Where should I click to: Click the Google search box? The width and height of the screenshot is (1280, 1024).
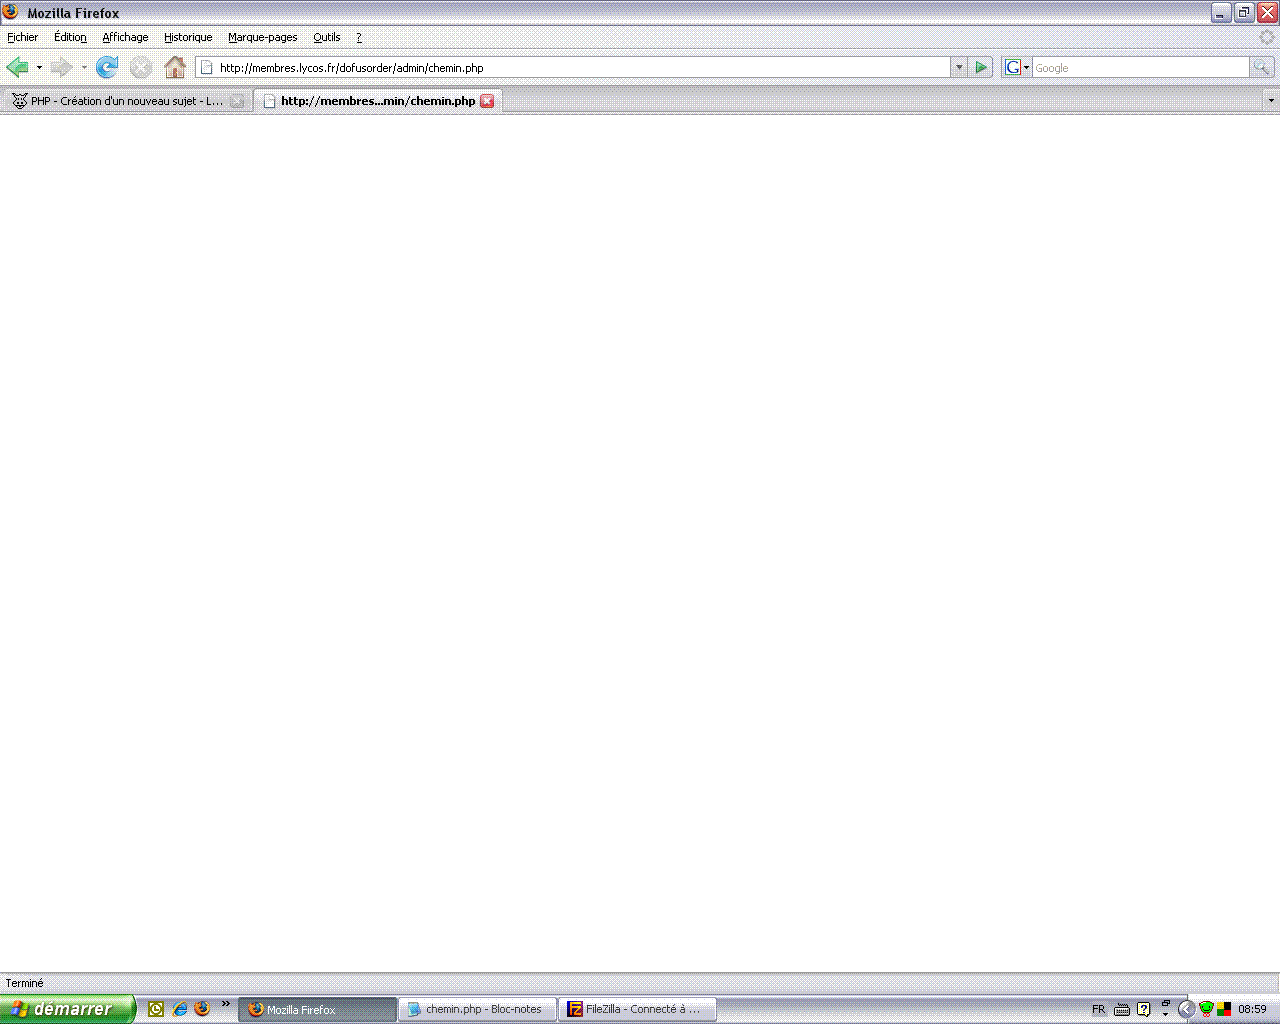pyautogui.click(x=1140, y=68)
